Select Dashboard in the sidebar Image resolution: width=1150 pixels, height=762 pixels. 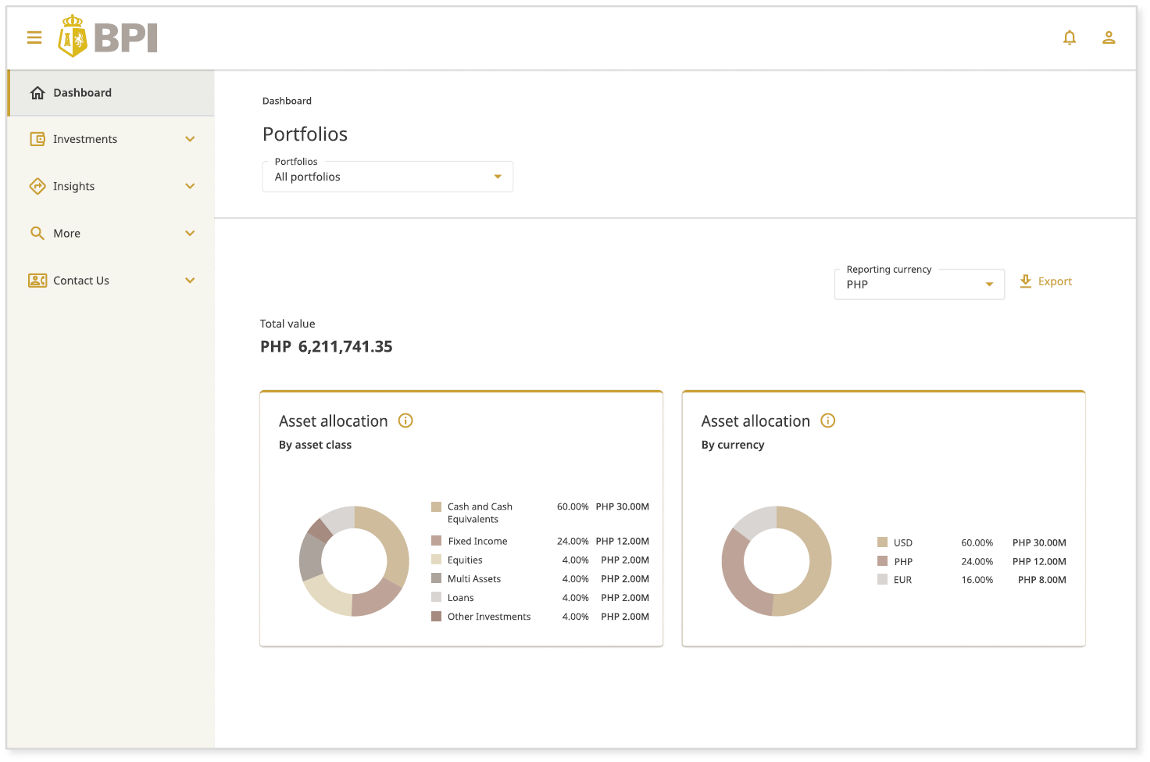[x=82, y=93]
